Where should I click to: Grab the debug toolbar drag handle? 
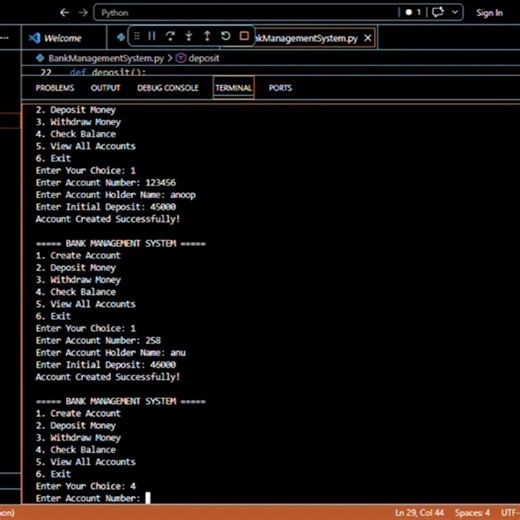137,36
